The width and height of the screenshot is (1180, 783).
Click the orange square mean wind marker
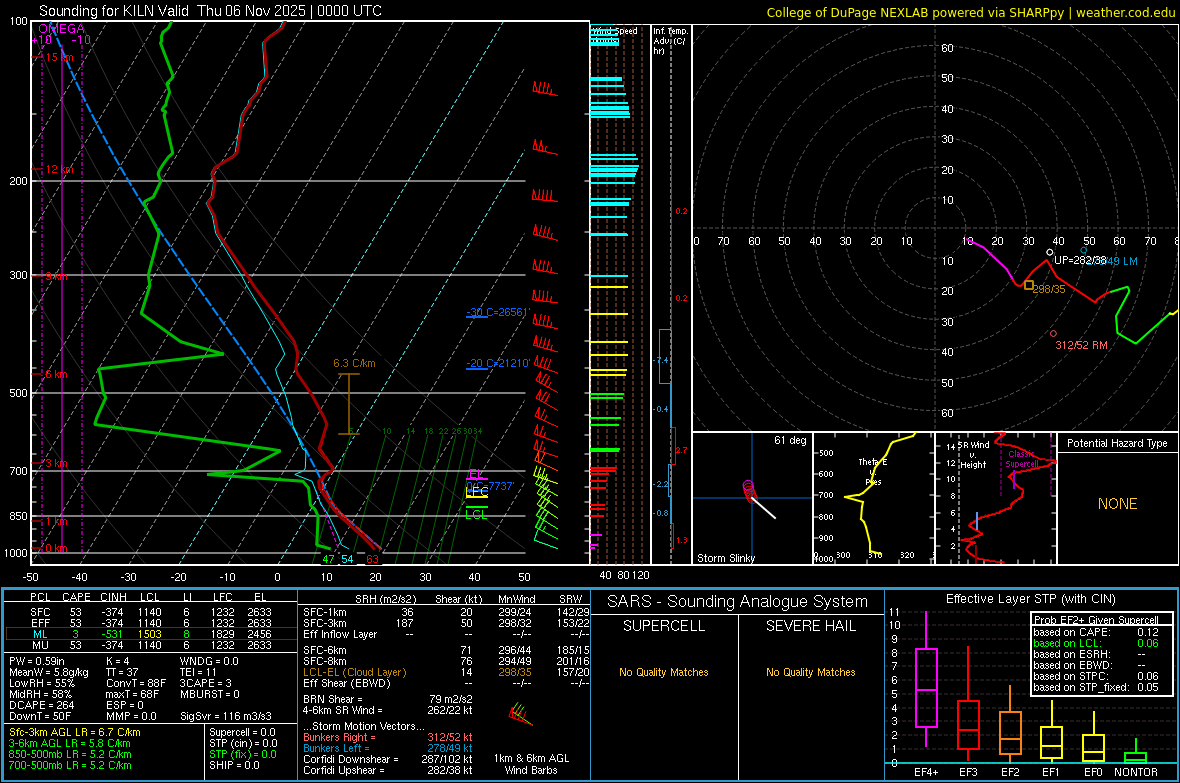click(x=1029, y=285)
